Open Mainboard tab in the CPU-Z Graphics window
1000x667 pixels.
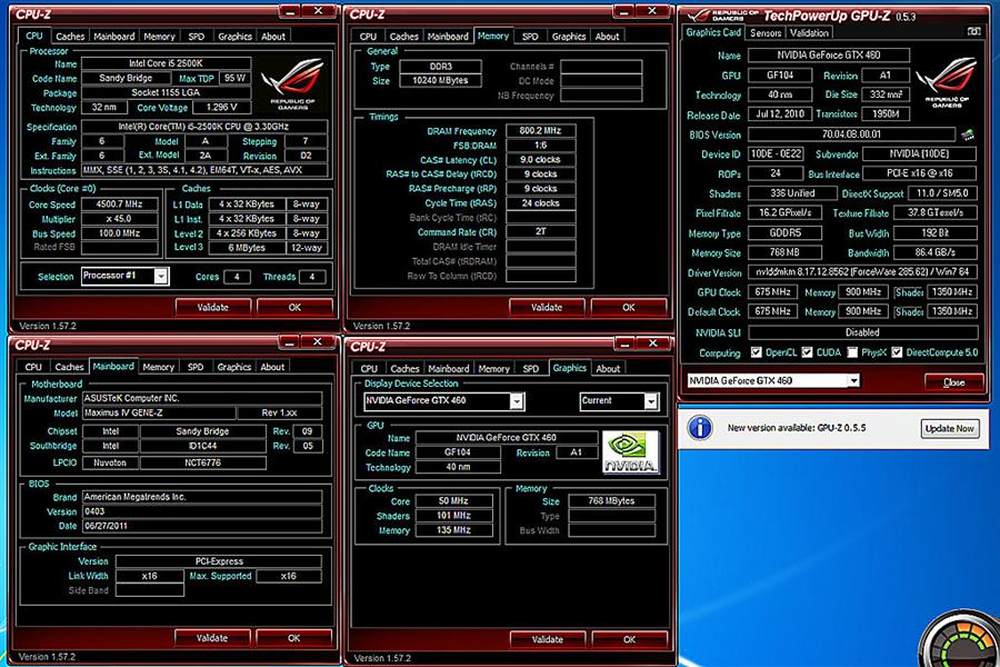pos(448,369)
